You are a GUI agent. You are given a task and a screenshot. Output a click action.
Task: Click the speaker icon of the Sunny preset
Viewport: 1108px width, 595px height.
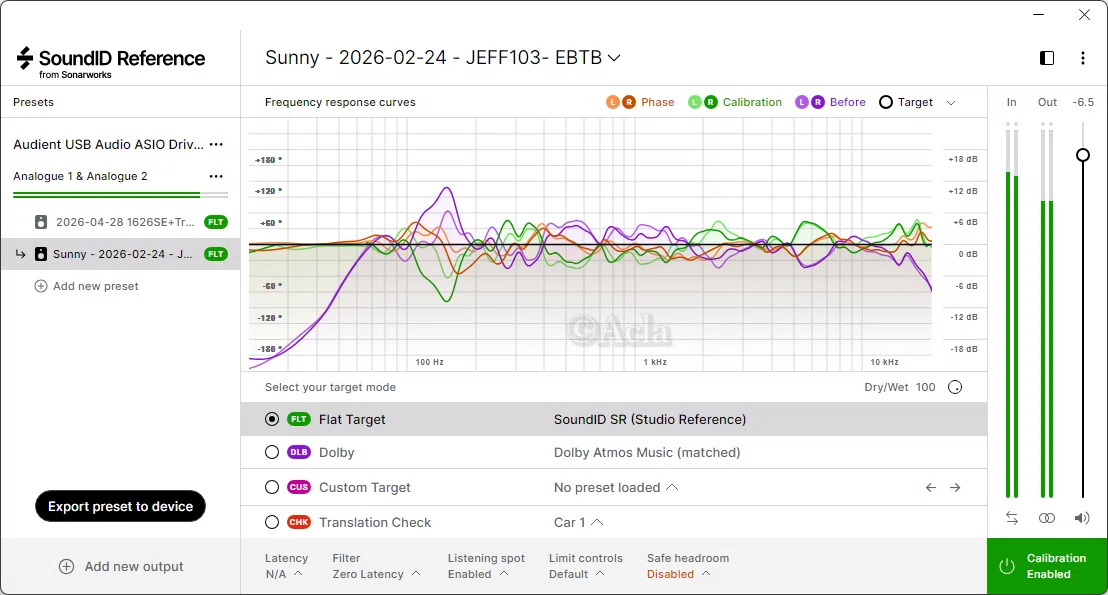(x=41, y=254)
